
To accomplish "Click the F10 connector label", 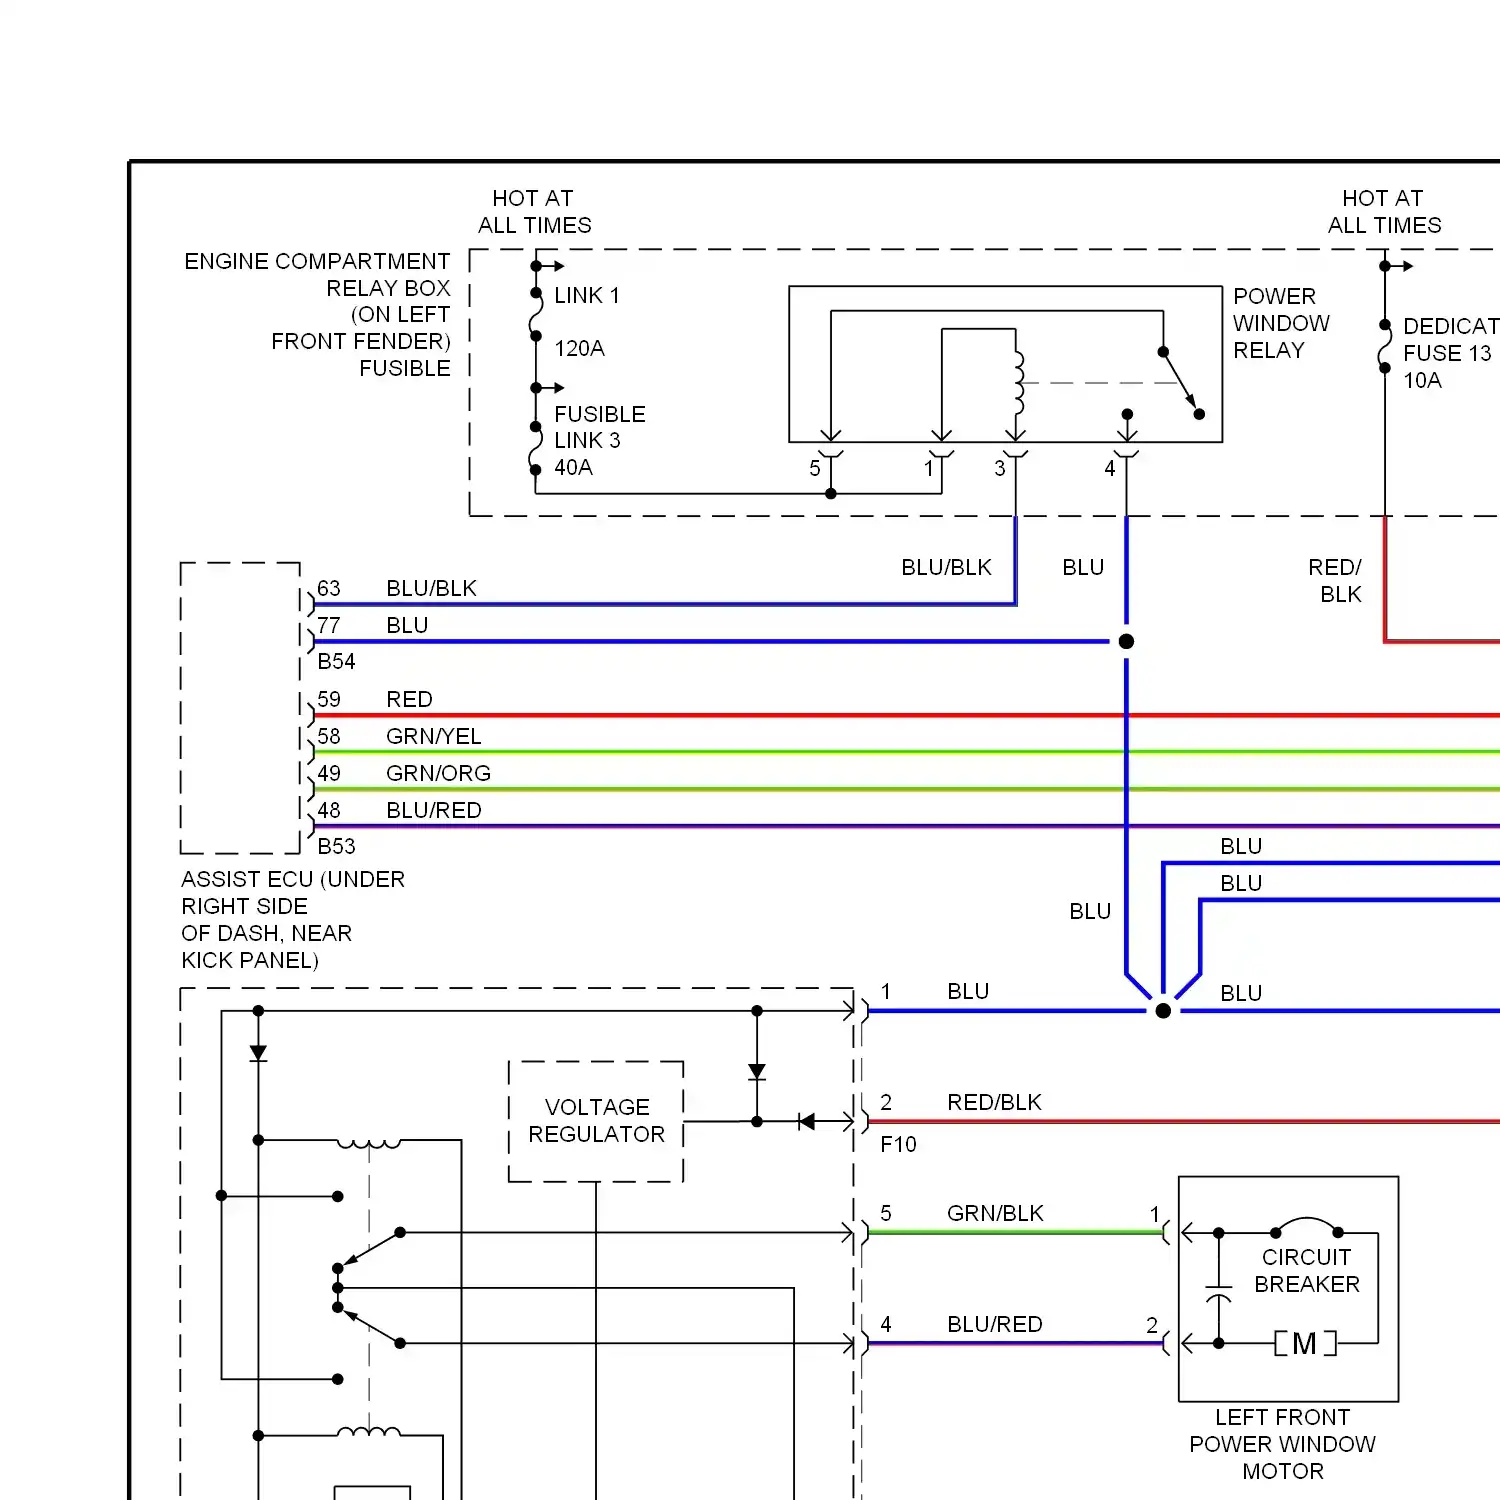I will pyautogui.click(x=898, y=1144).
